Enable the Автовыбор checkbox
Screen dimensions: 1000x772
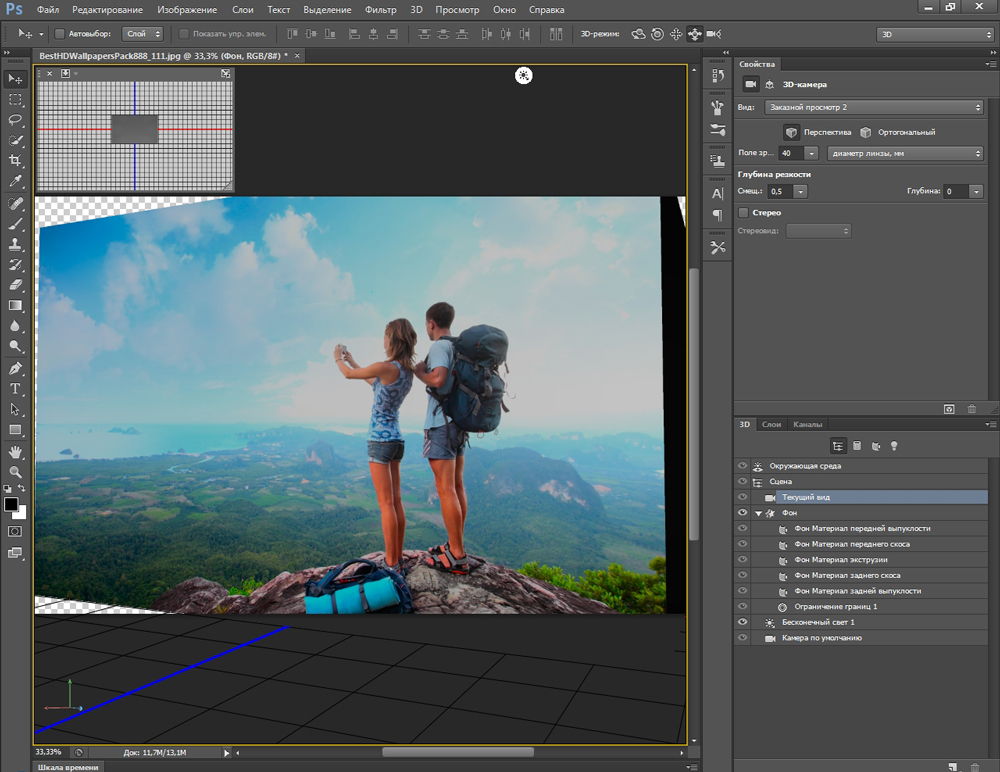60,34
